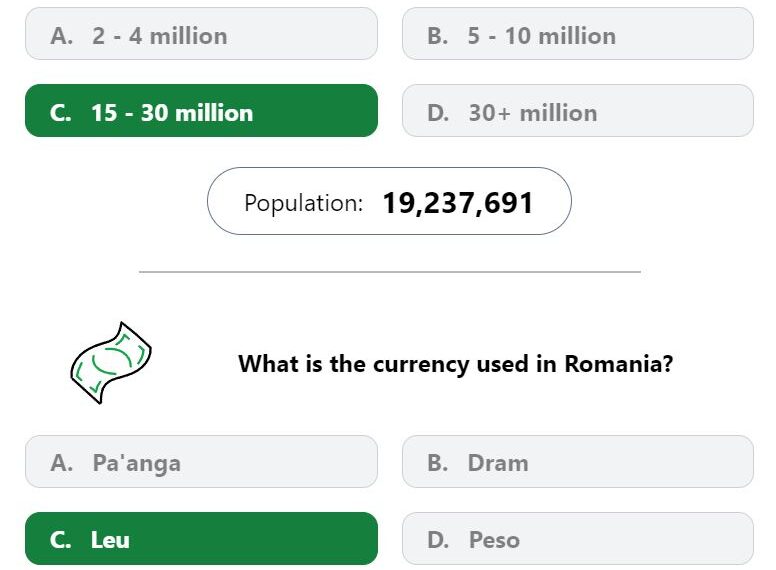Screen dimensions: 776x570
Task: Click the green highlighted "Leu" answer
Action: (201, 538)
